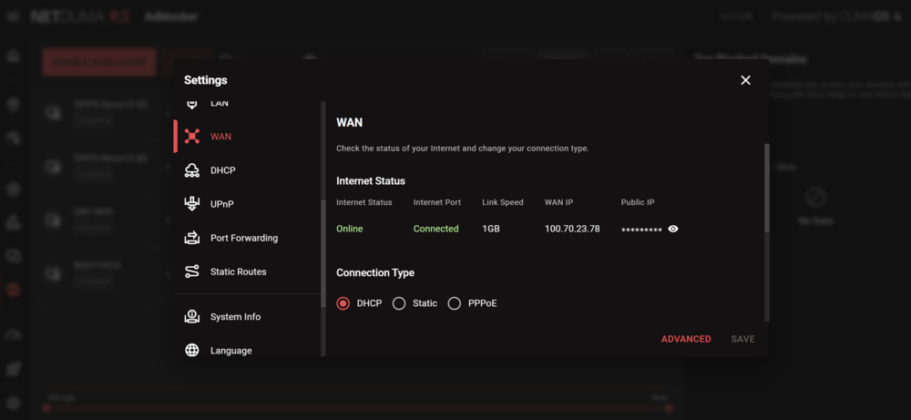The height and width of the screenshot is (420, 911).
Task: Select the WAN section icon in sidebar
Action: [x=192, y=137]
